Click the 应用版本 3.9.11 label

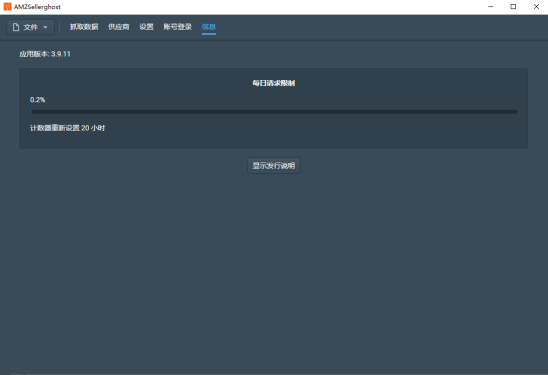pos(45,54)
